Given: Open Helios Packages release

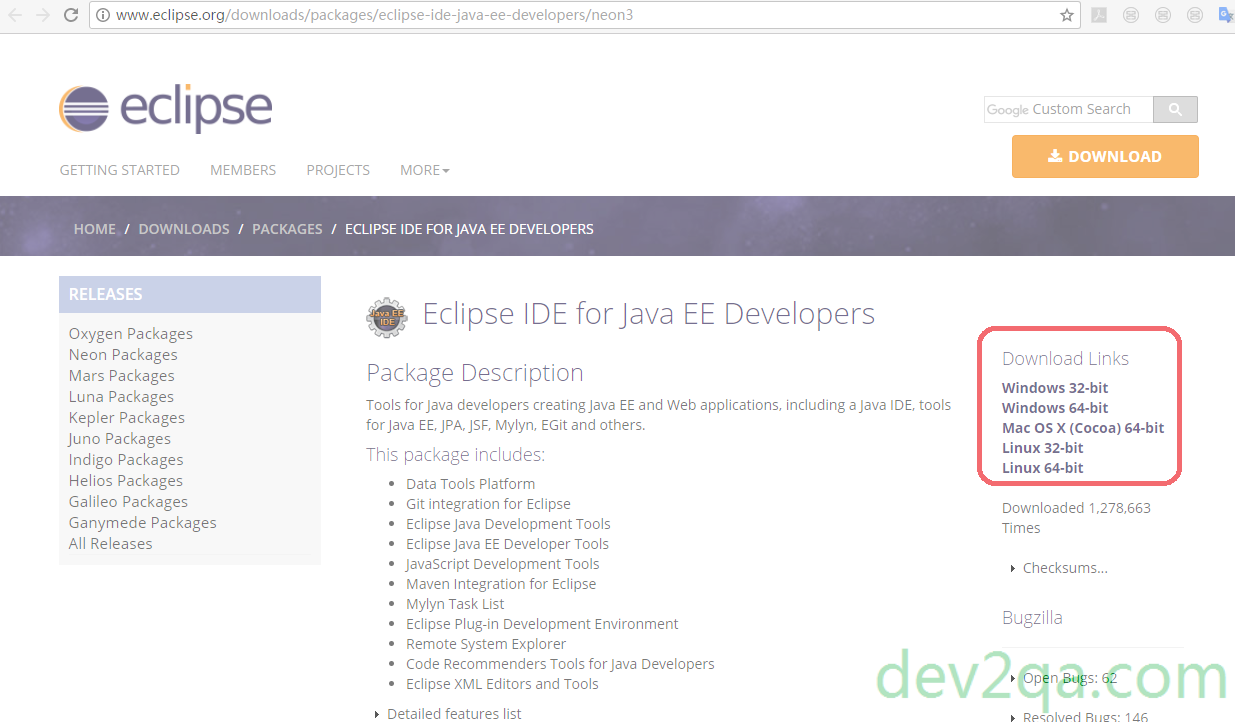Looking at the screenshot, I should (x=126, y=481).
